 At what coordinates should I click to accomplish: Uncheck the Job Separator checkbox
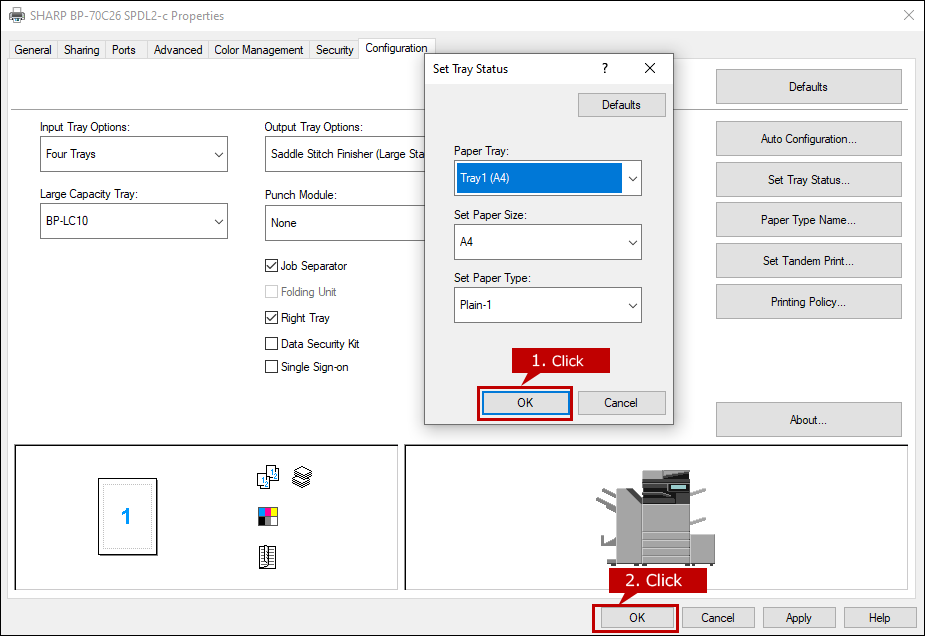[x=271, y=266]
